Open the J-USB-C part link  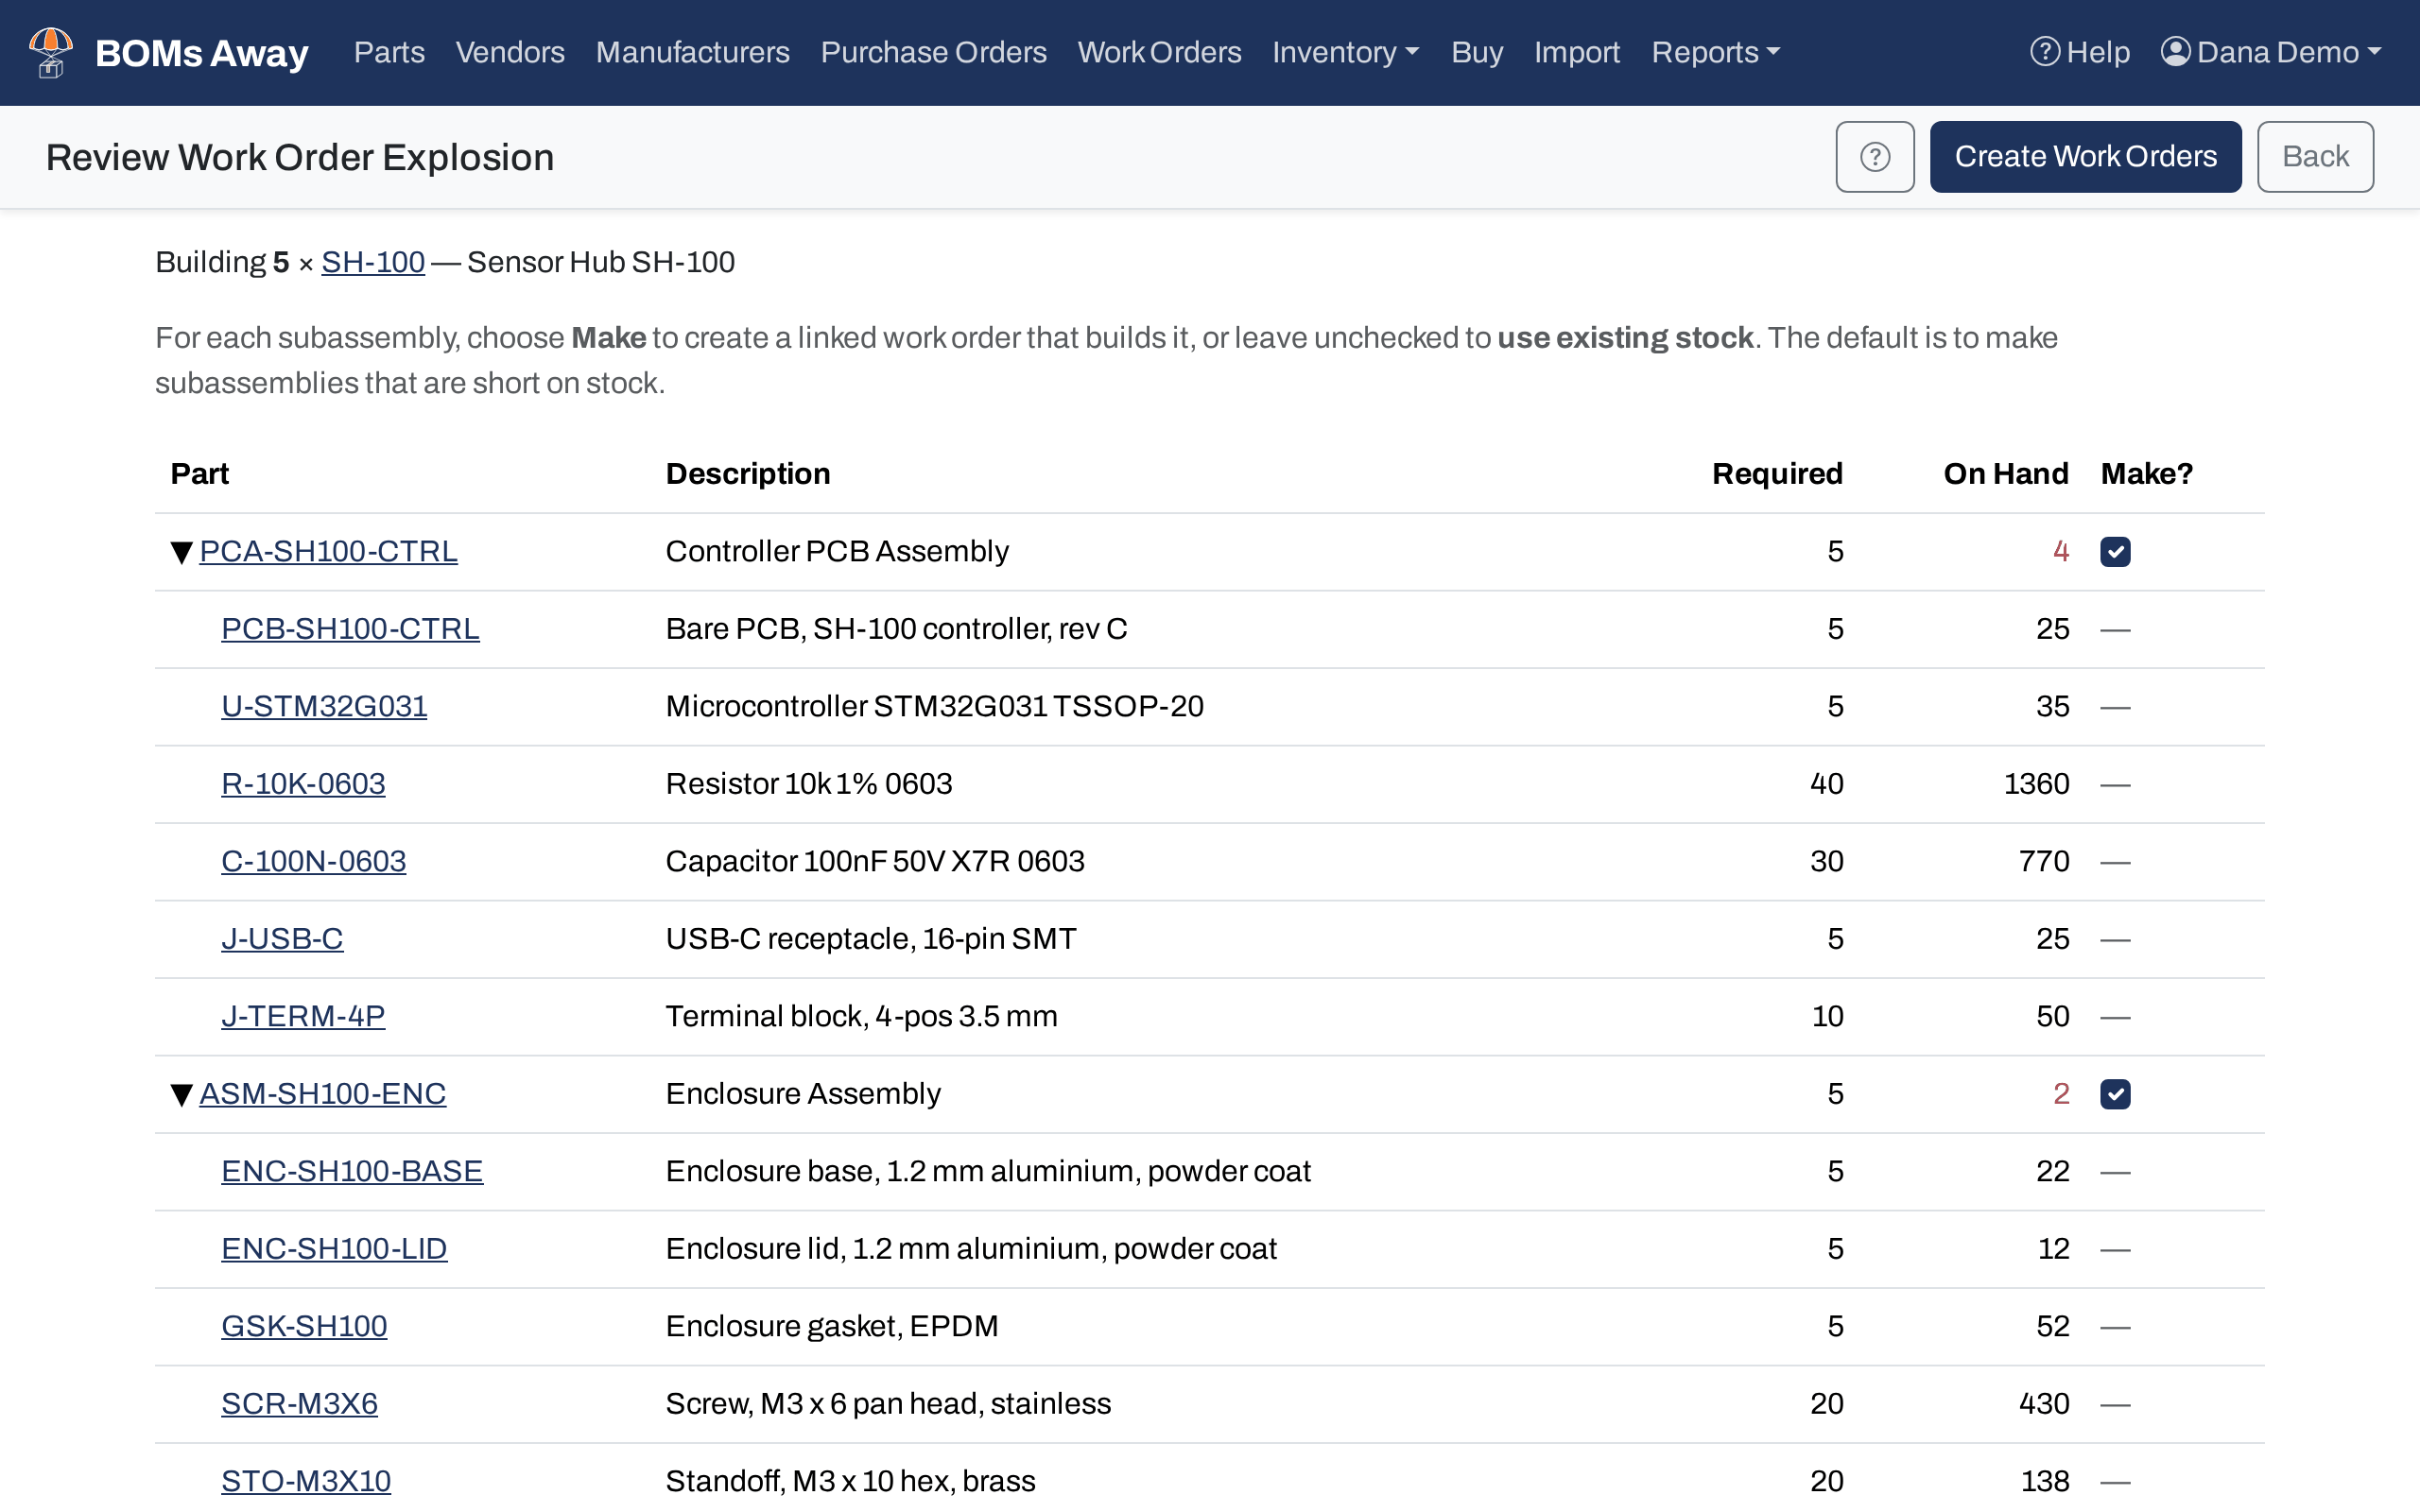click(282, 939)
